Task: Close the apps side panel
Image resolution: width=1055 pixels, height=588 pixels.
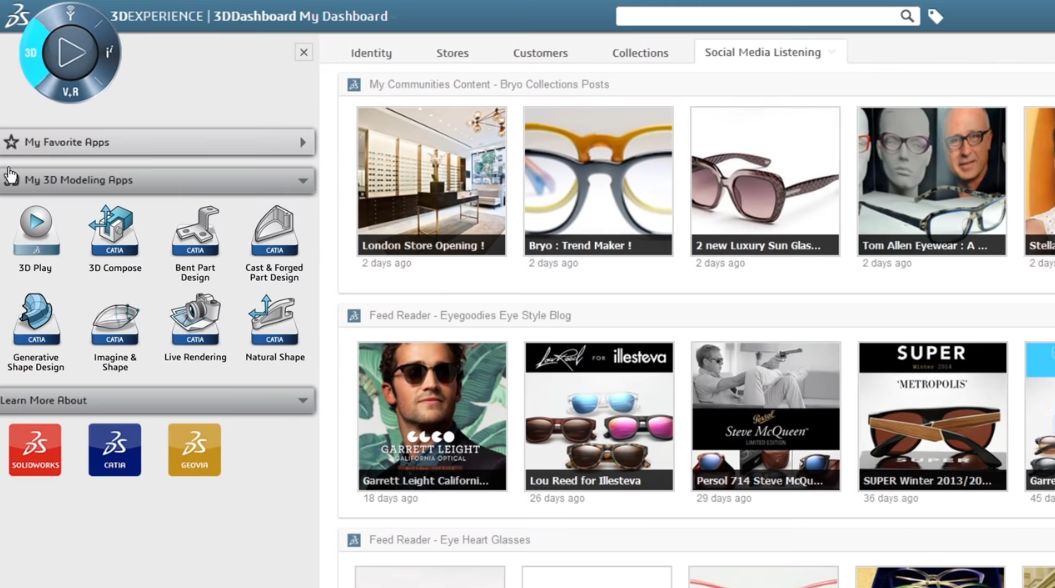Action: click(303, 52)
